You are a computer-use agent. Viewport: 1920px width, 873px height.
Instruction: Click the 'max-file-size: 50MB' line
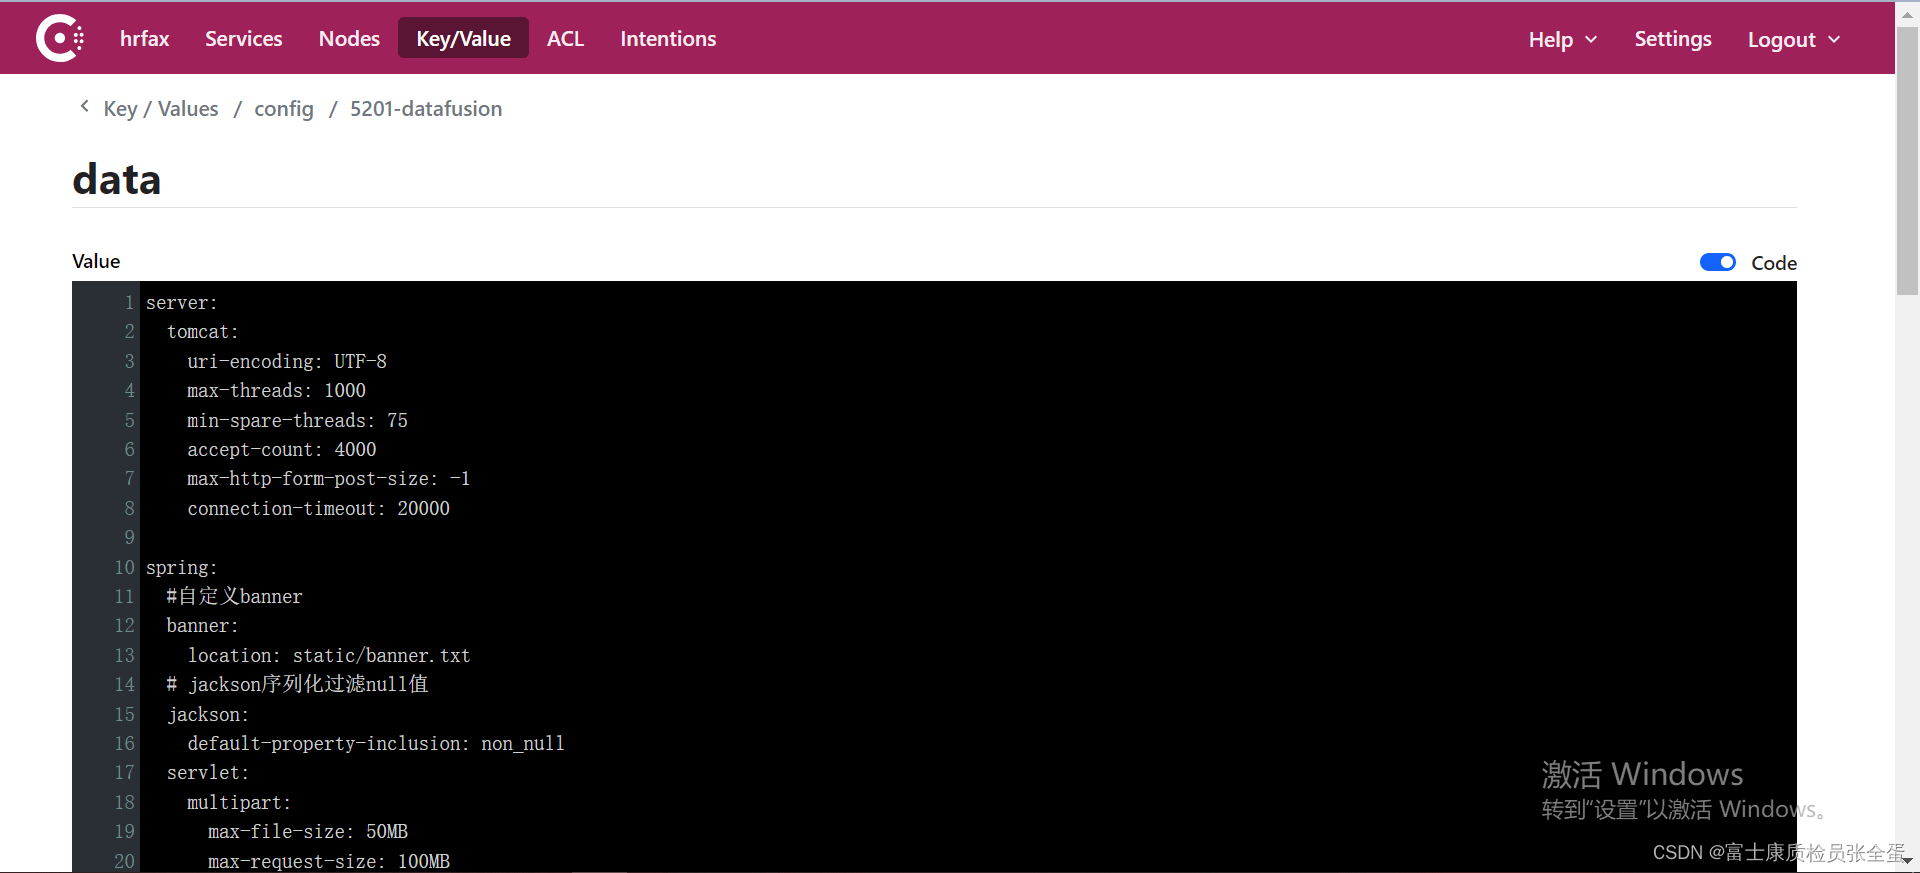pyautogui.click(x=308, y=832)
